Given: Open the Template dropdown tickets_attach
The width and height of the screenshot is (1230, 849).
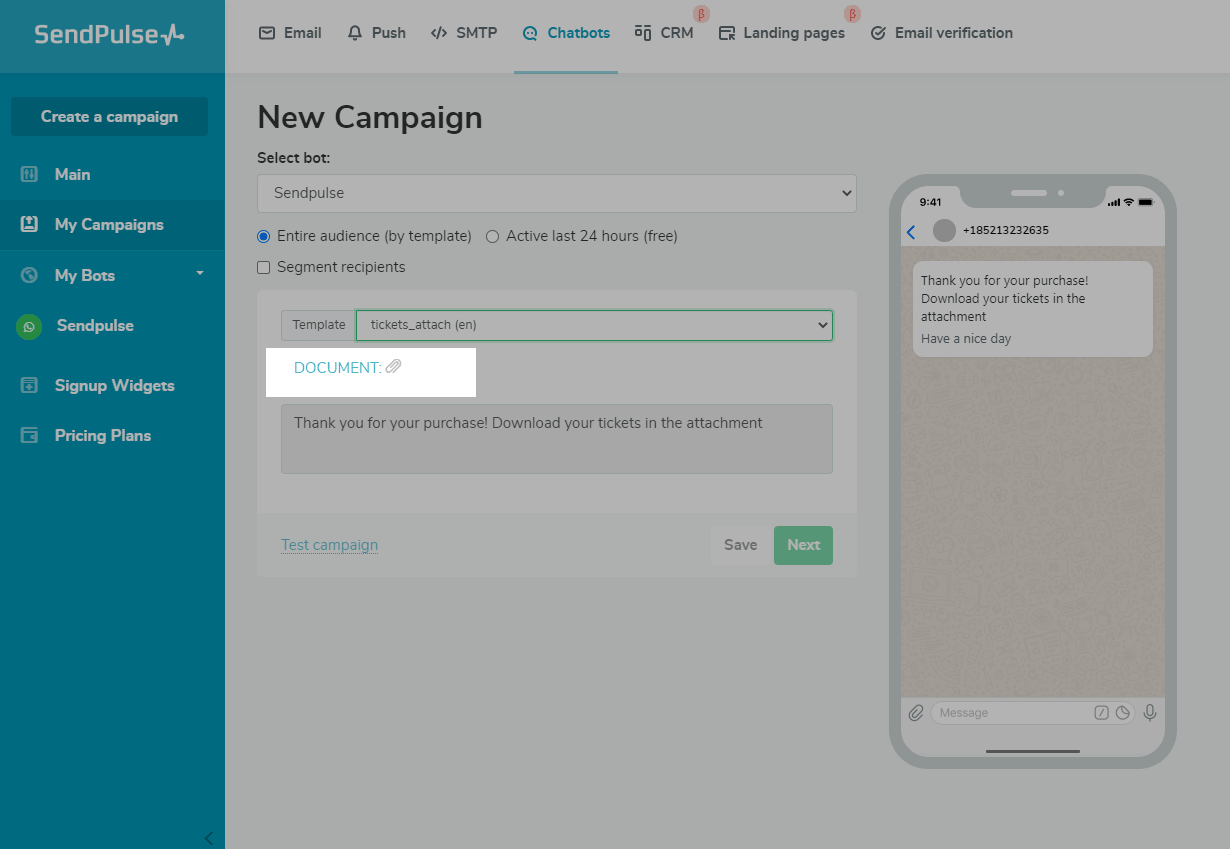Looking at the screenshot, I should pyautogui.click(x=594, y=325).
